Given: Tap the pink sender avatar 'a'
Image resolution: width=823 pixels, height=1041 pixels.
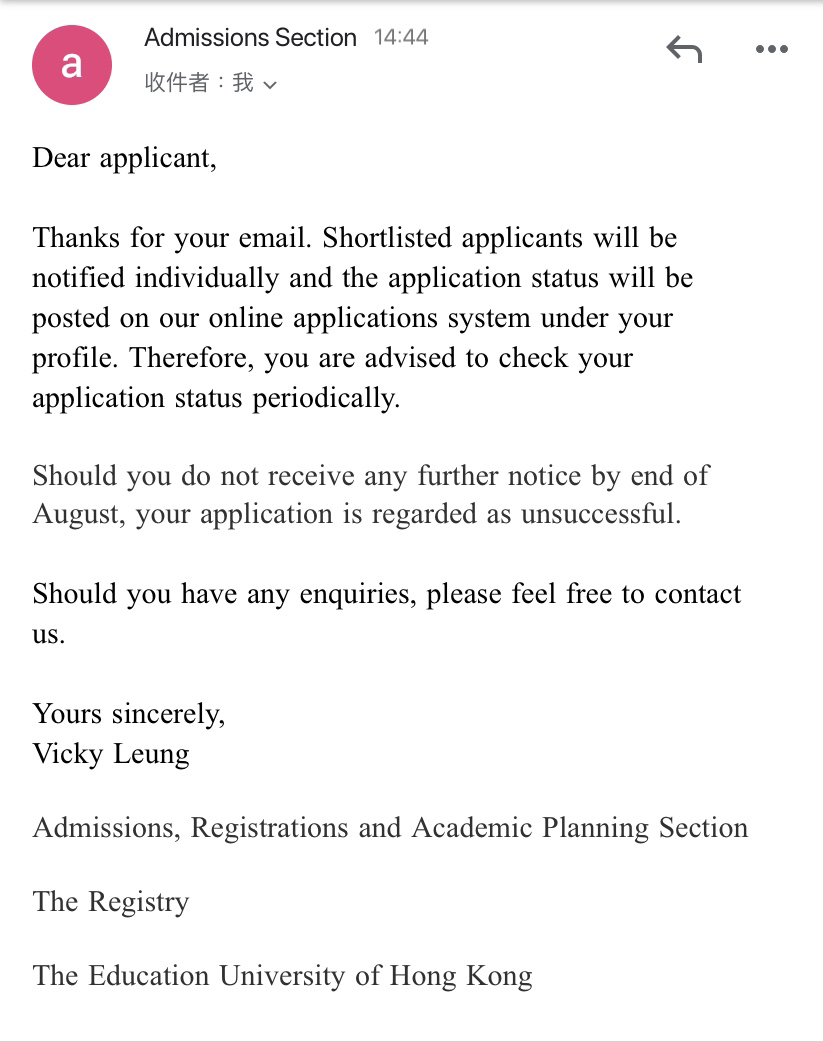Looking at the screenshot, I should (72, 65).
